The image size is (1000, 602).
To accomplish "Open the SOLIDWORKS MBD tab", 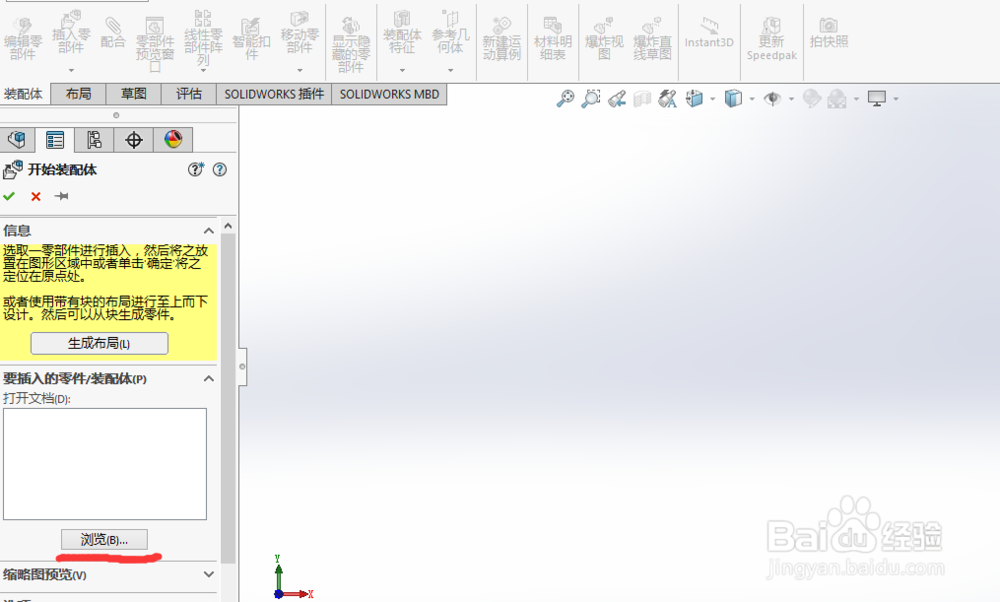I will click(x=389, y=93).
